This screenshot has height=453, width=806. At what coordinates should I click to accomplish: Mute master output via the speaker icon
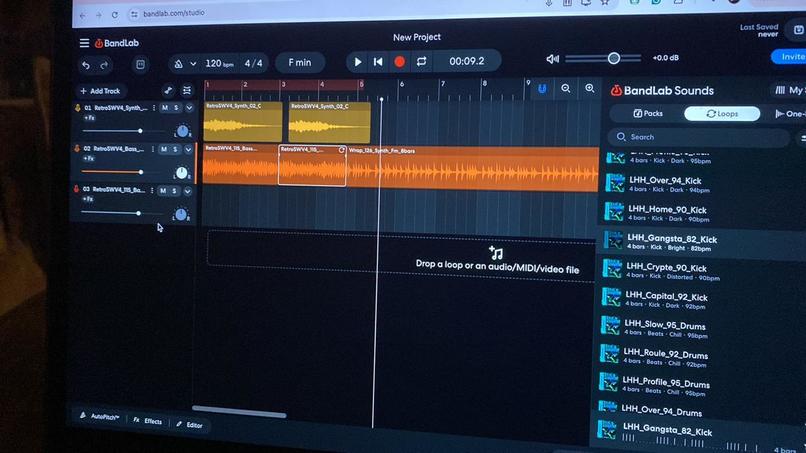(553, 59)
